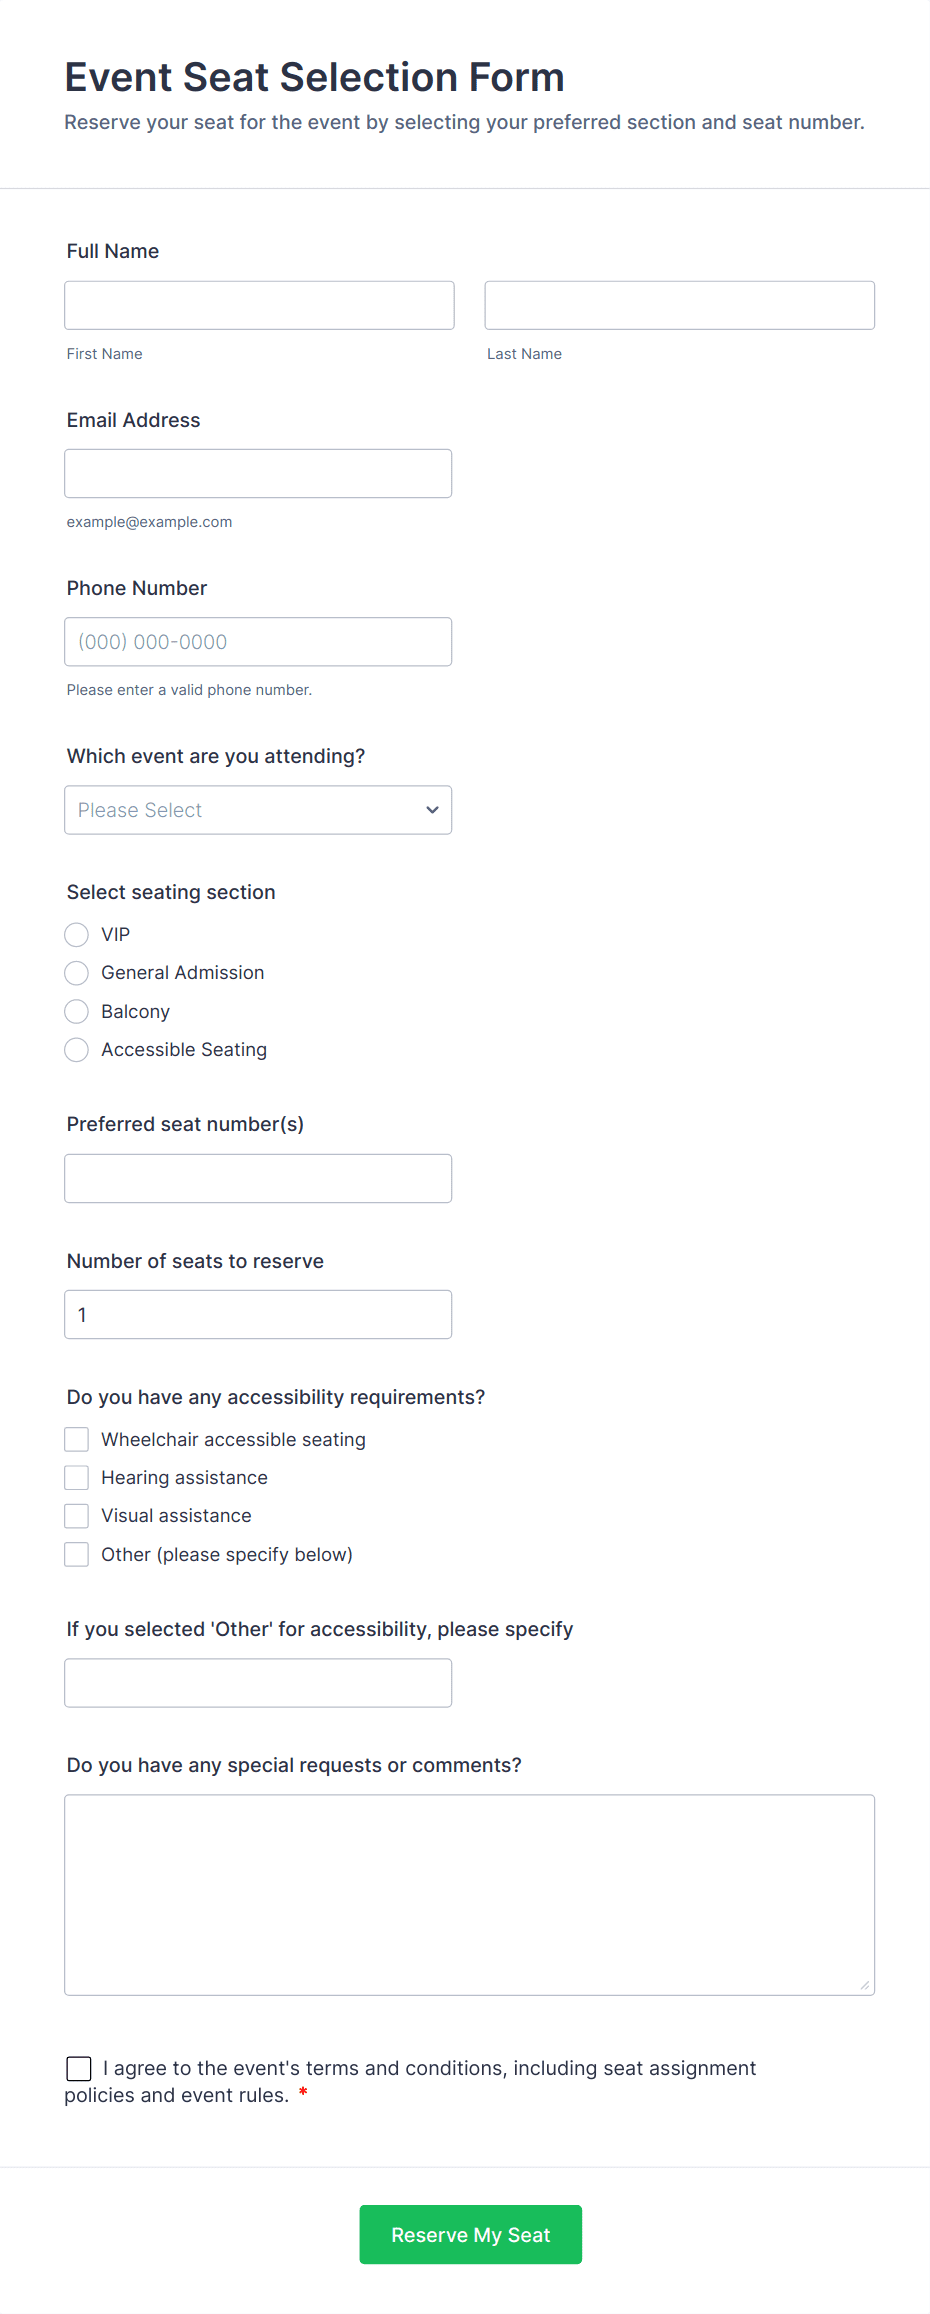Click the Preferred seat number(s) field

pyautogui.click(x=258, y=1179)
